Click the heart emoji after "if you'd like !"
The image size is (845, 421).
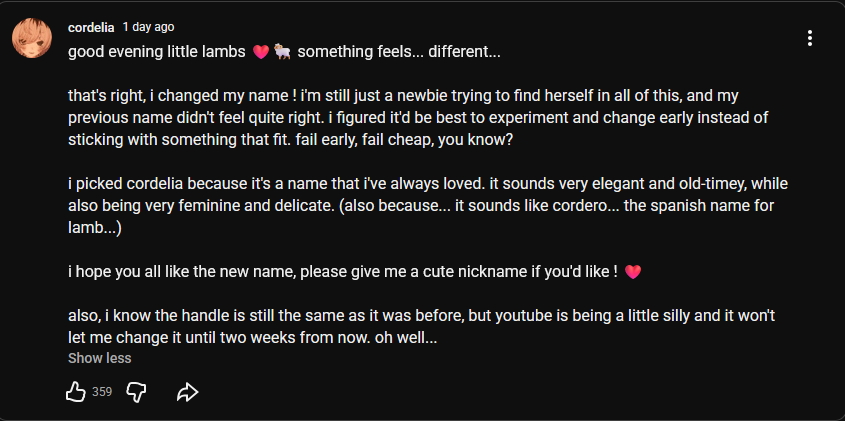632,271
